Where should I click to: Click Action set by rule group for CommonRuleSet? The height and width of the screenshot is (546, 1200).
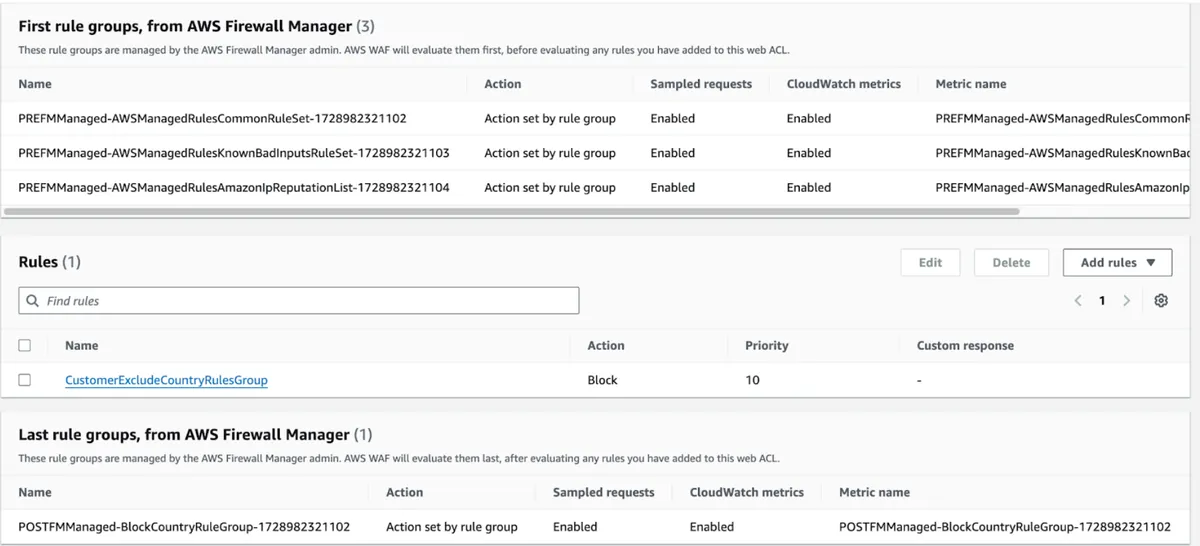tap(550, 119)
